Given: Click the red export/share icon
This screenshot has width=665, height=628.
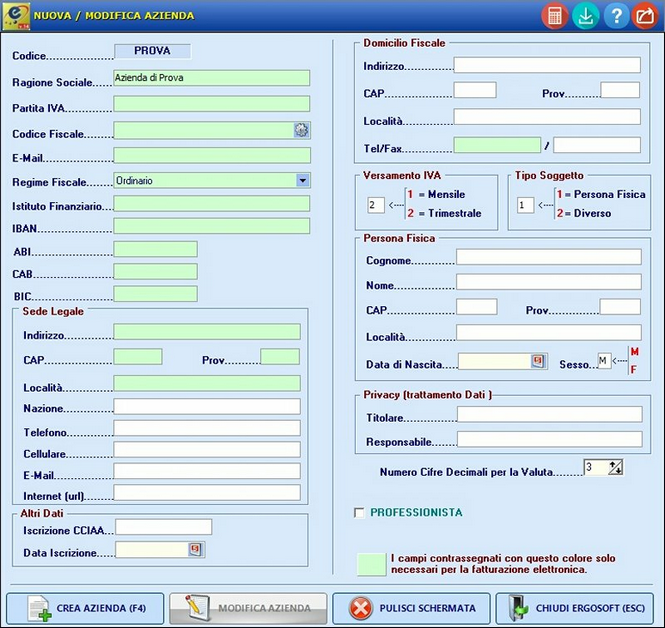Looking at the screenshot, I should [645, 16].
